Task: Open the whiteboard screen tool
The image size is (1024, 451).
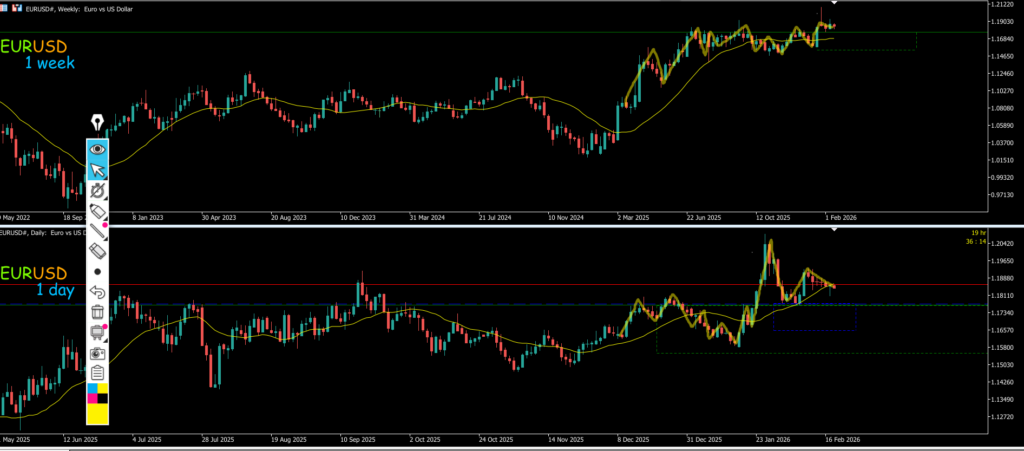Action: click(x=97, y=332)
